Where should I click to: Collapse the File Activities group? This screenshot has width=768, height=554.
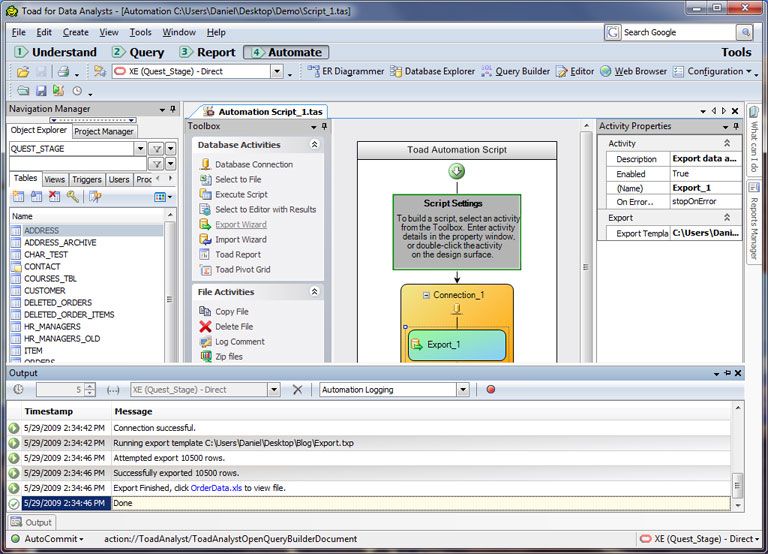tap(314, 291)
